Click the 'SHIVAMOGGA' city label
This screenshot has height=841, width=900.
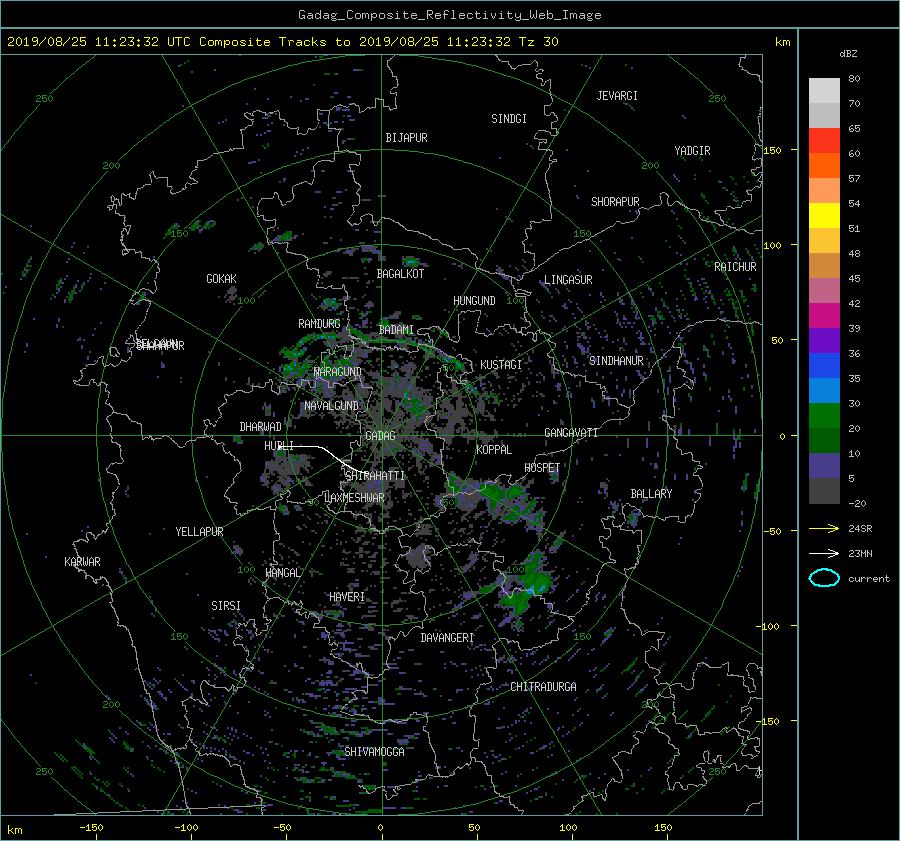point(374,752)
